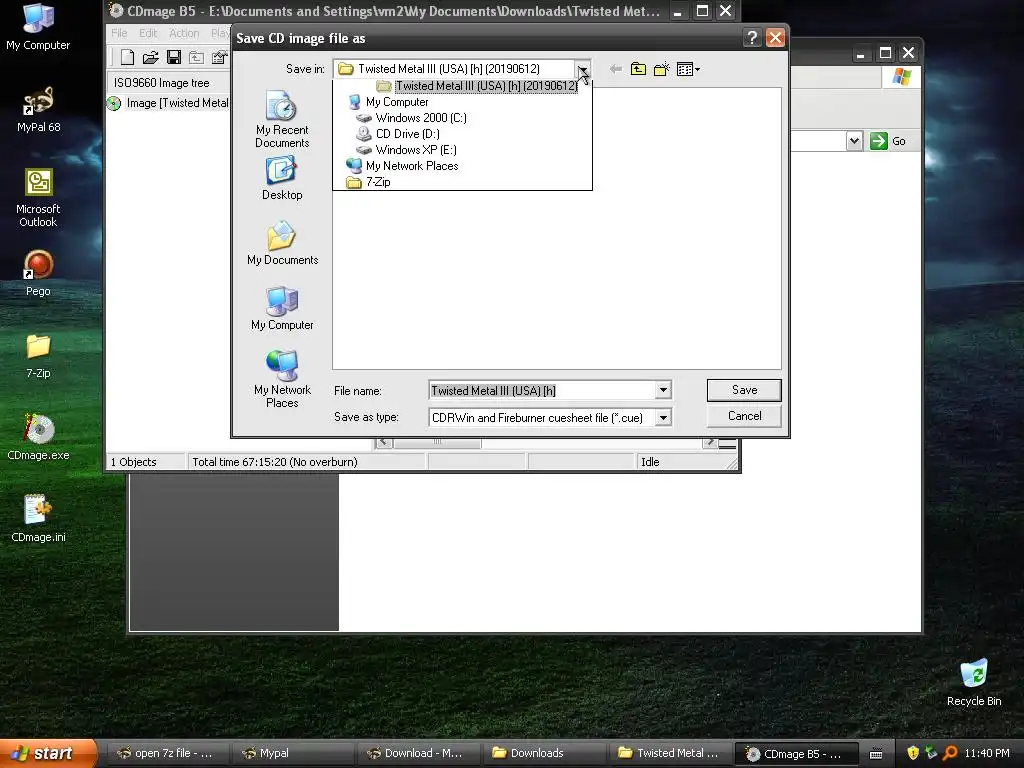Screen dimensions: 1024x768
Task: Open 7-Zip folder on desktop
Action: coord(38,356)
